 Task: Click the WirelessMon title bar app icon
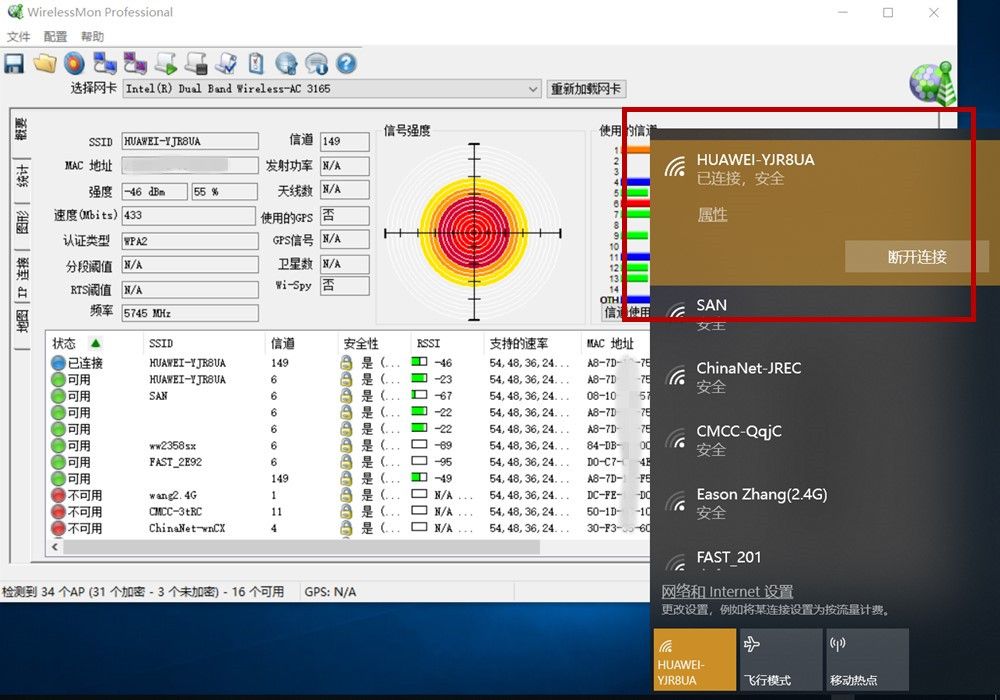point(15,11)
